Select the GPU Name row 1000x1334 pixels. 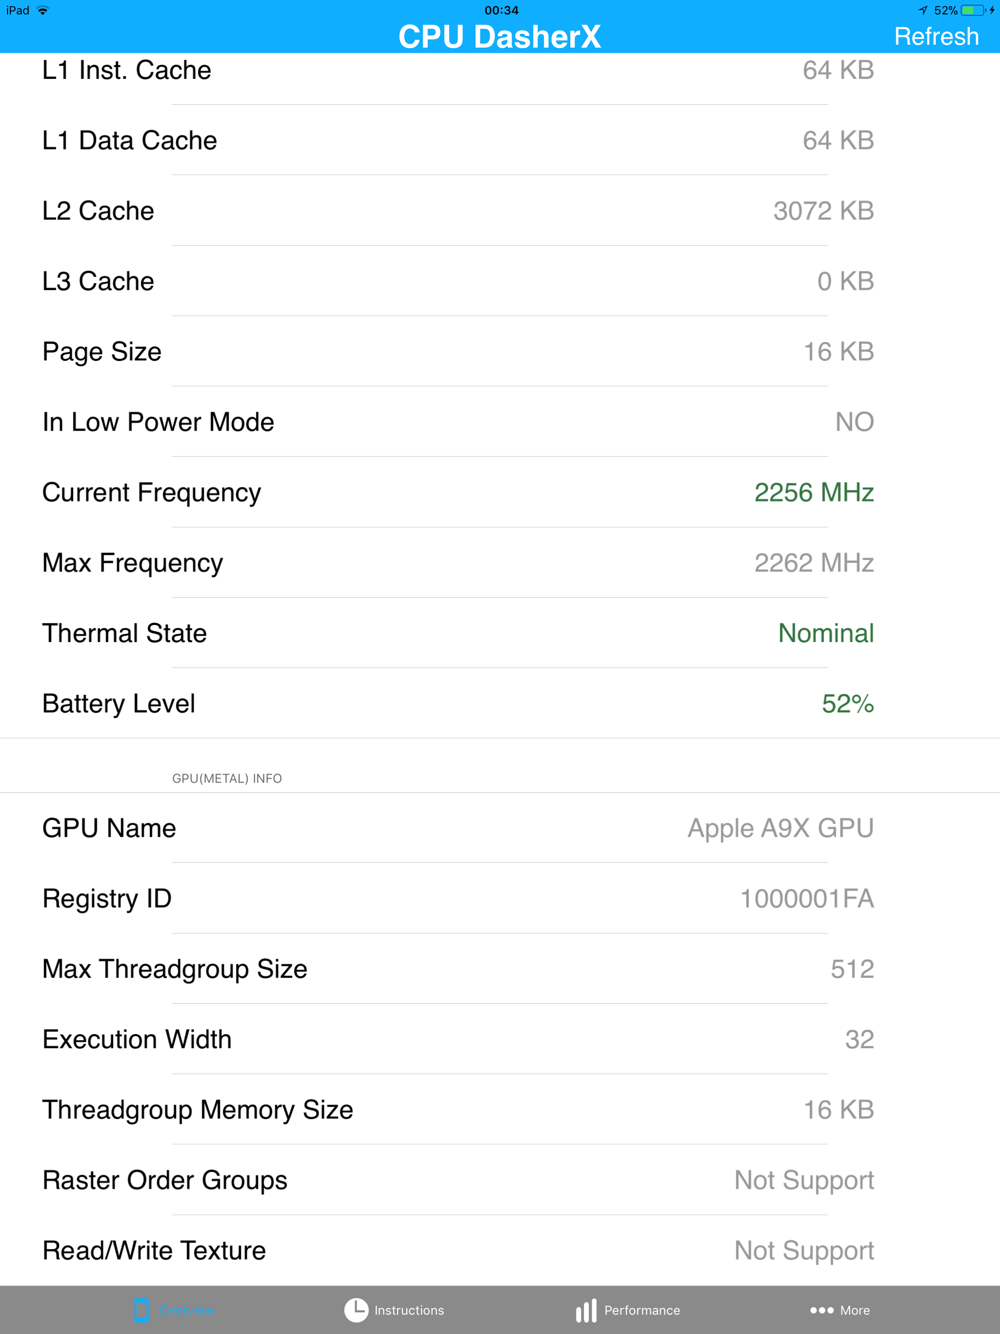[x=500, y=828]
